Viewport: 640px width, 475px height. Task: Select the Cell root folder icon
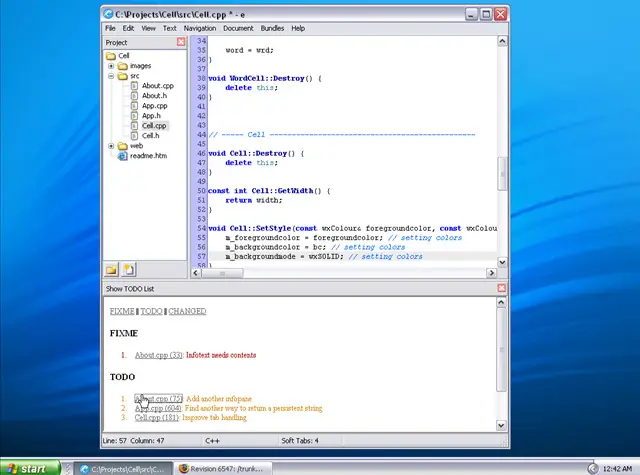coord(111,56)
